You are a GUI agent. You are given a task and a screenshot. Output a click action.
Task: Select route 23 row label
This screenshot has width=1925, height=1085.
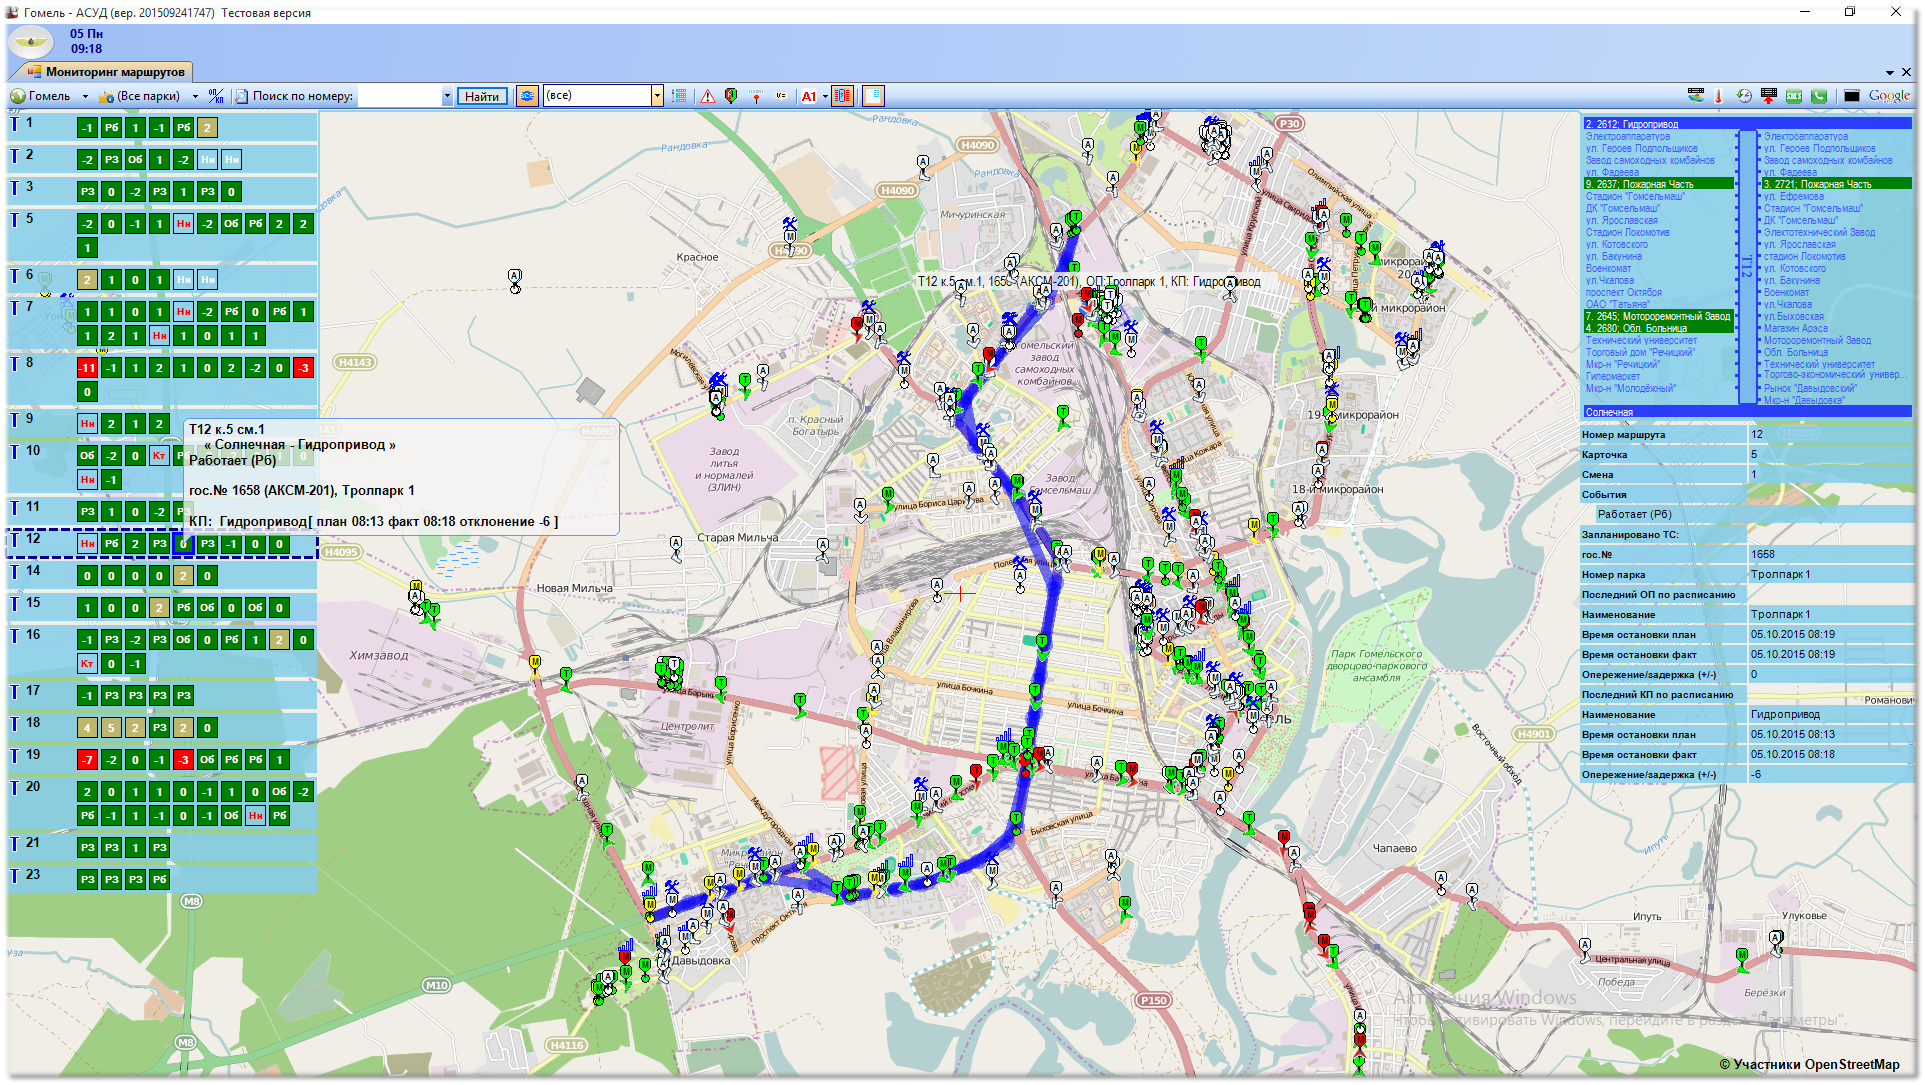click(33, 875)
